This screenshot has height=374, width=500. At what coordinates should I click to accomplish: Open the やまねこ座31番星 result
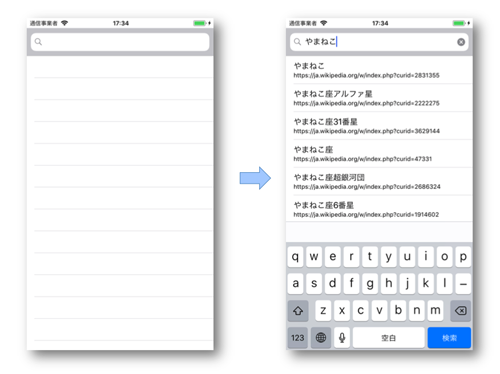tap(379, 126)
